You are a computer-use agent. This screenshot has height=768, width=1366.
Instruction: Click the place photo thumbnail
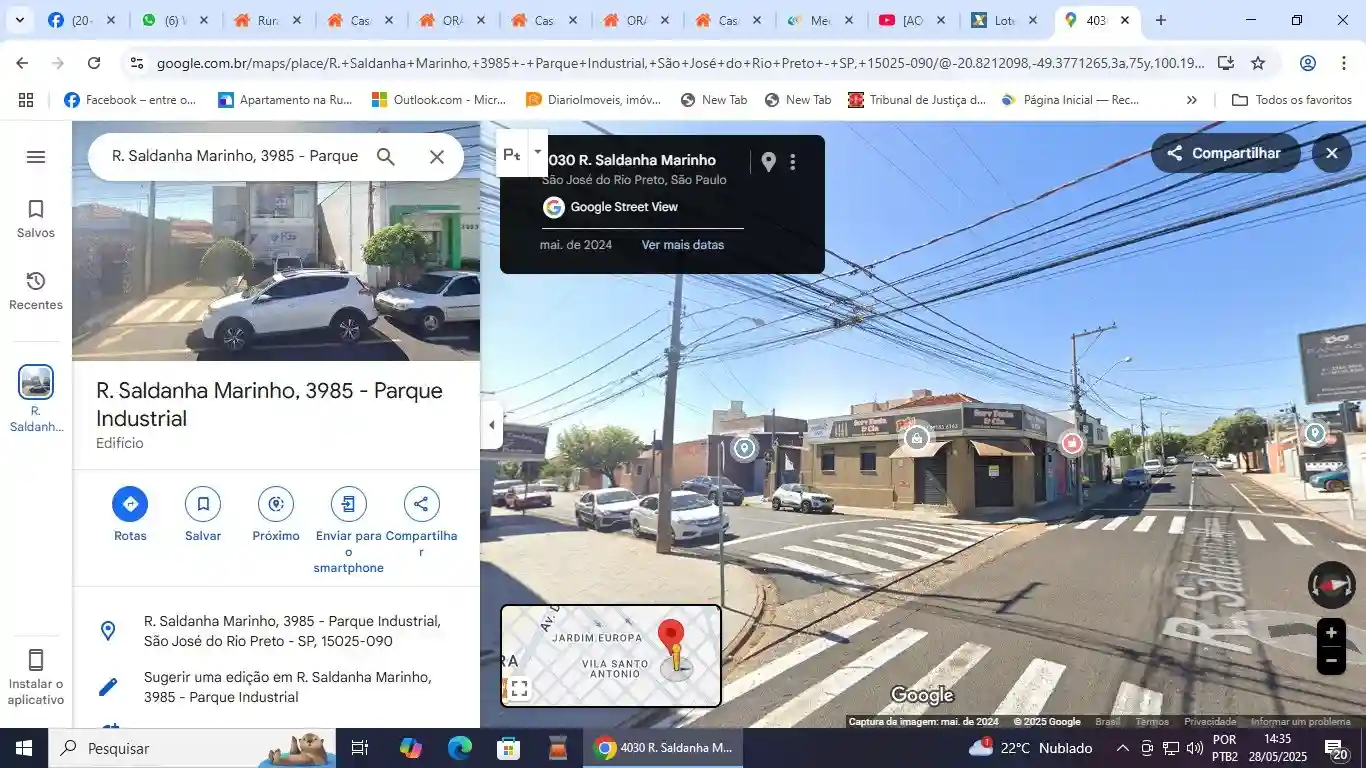pos(276,270)
